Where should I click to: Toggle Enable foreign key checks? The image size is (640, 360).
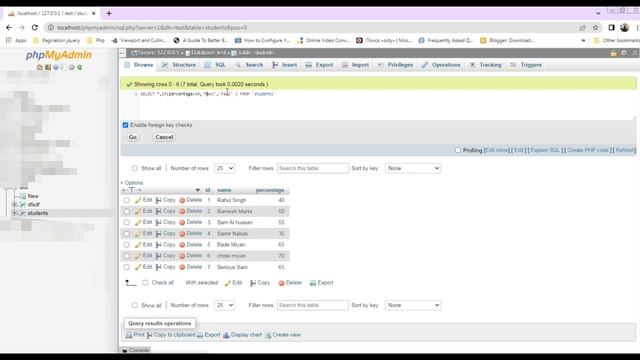pyautogui.click(x=126, y=125)
